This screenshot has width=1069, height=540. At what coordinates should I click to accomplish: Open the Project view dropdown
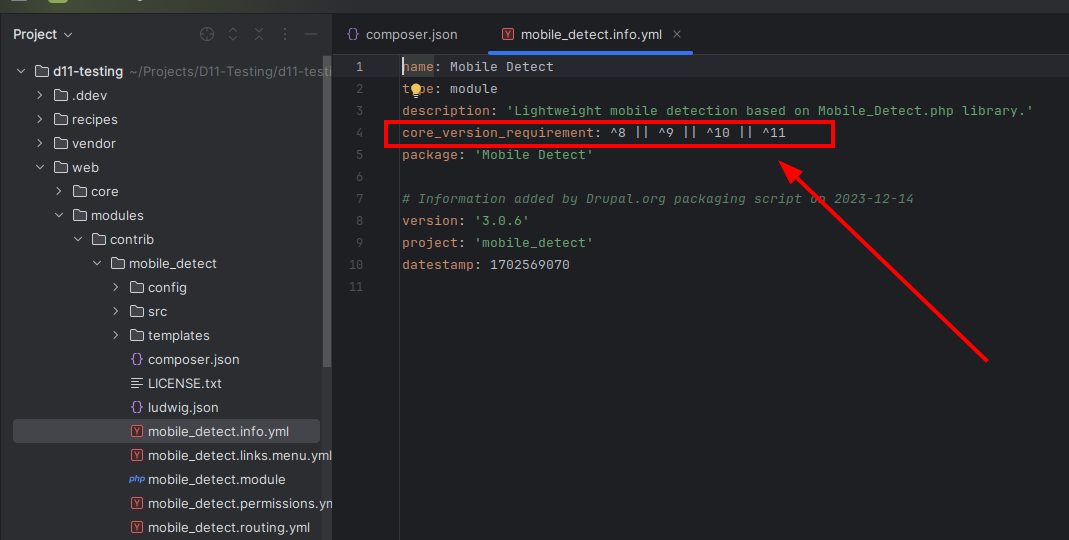[43, 34]
